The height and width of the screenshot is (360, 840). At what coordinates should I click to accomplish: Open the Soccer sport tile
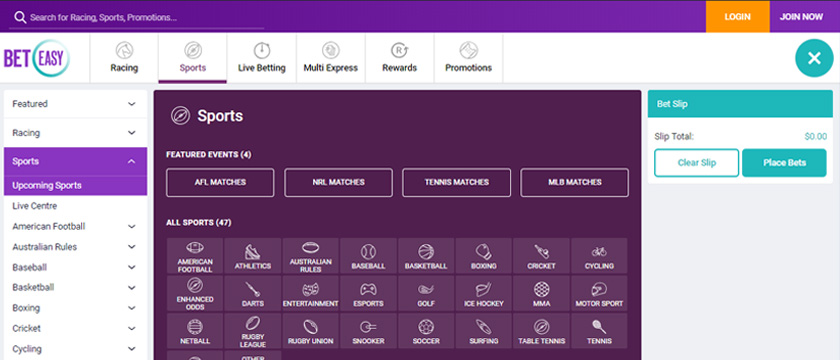[x=426, y=331]
